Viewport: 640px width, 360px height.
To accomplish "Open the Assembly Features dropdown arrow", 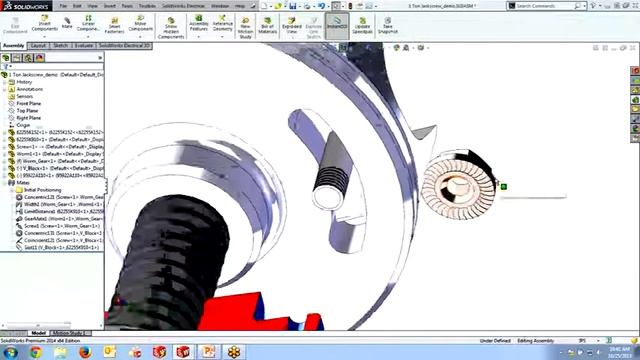I will (199, 37).
